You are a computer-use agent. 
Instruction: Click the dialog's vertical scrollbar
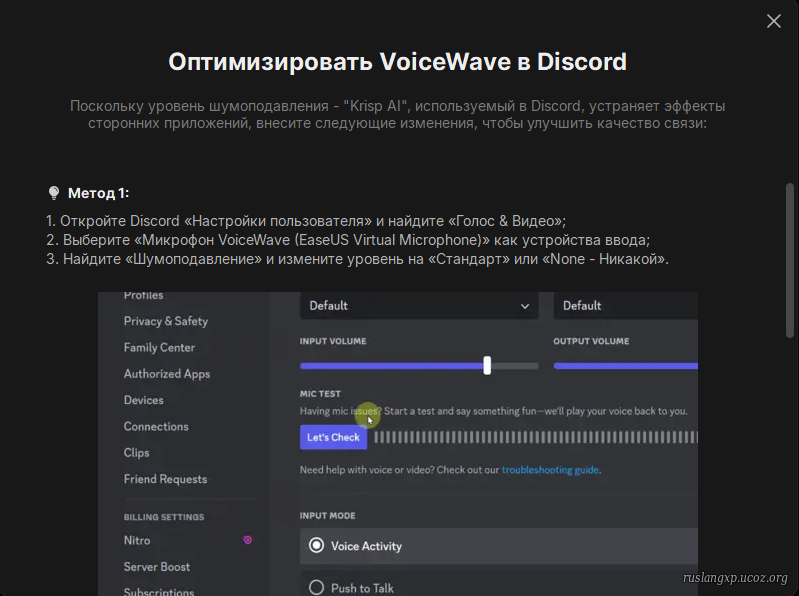tap(790, 260)
